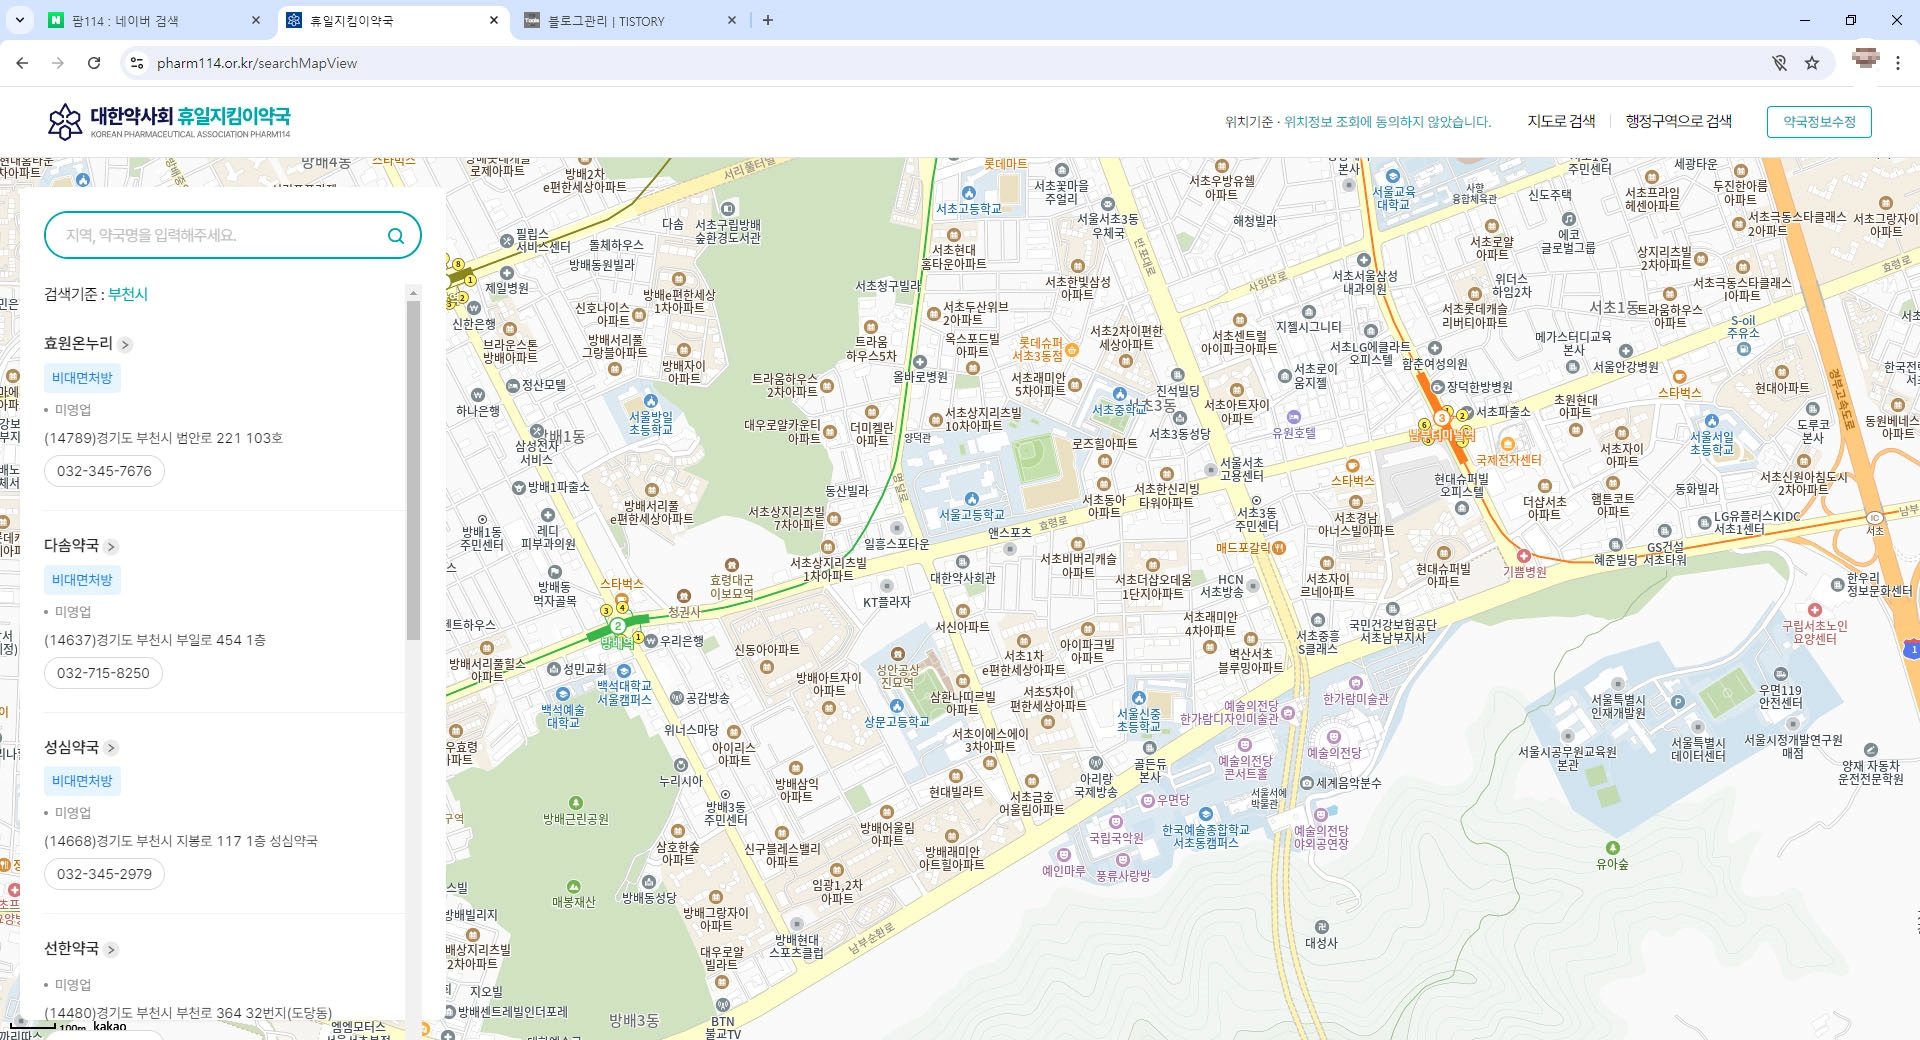
Task: Click the 매드포갈릭 restaurant marker
Action: 1279,548
